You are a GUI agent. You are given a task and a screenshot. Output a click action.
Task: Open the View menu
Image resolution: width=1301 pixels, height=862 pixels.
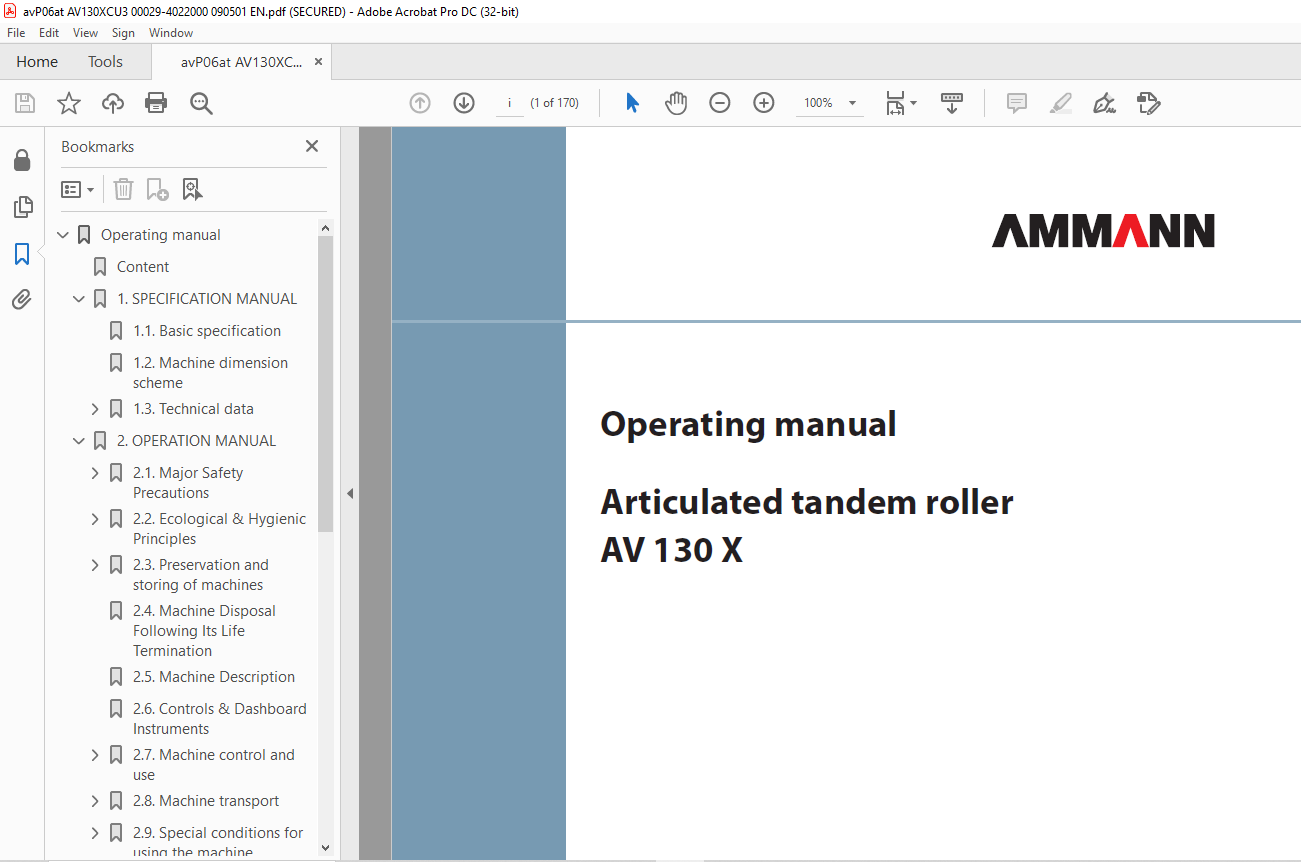[x=86, y=33]
